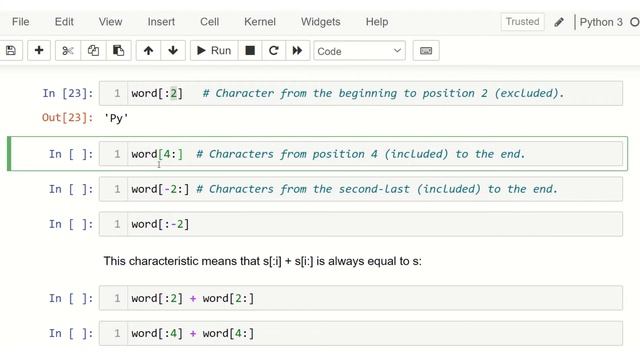Image resolution: width=640 pixels, height=360 pixels.
Task: Insert a cell below with the plus icon
Action: coord(39,51)
